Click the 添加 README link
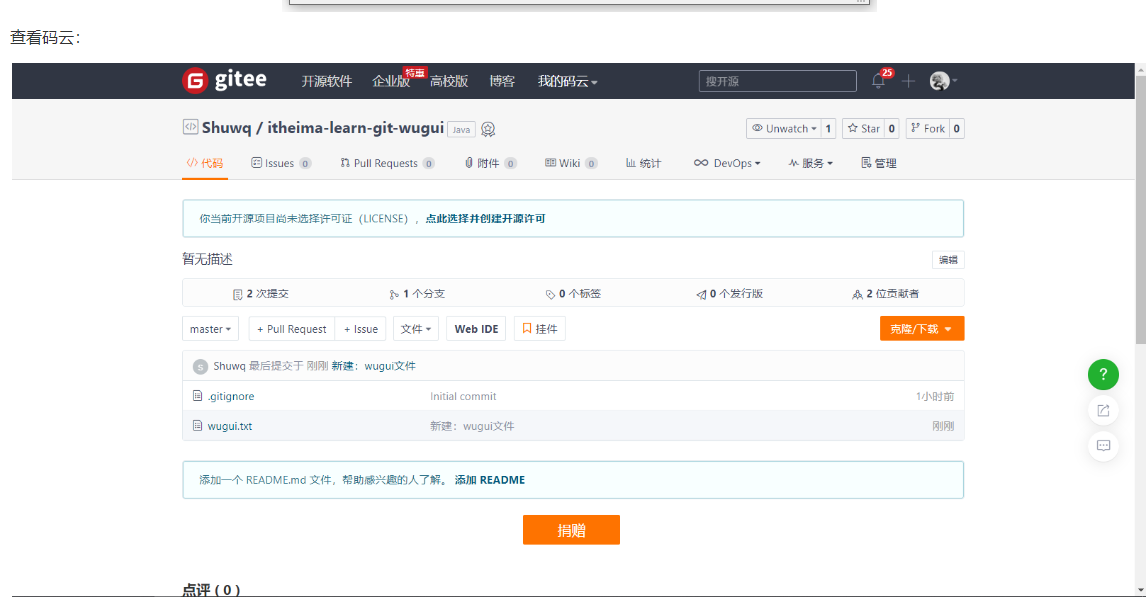 pos(490,479)
